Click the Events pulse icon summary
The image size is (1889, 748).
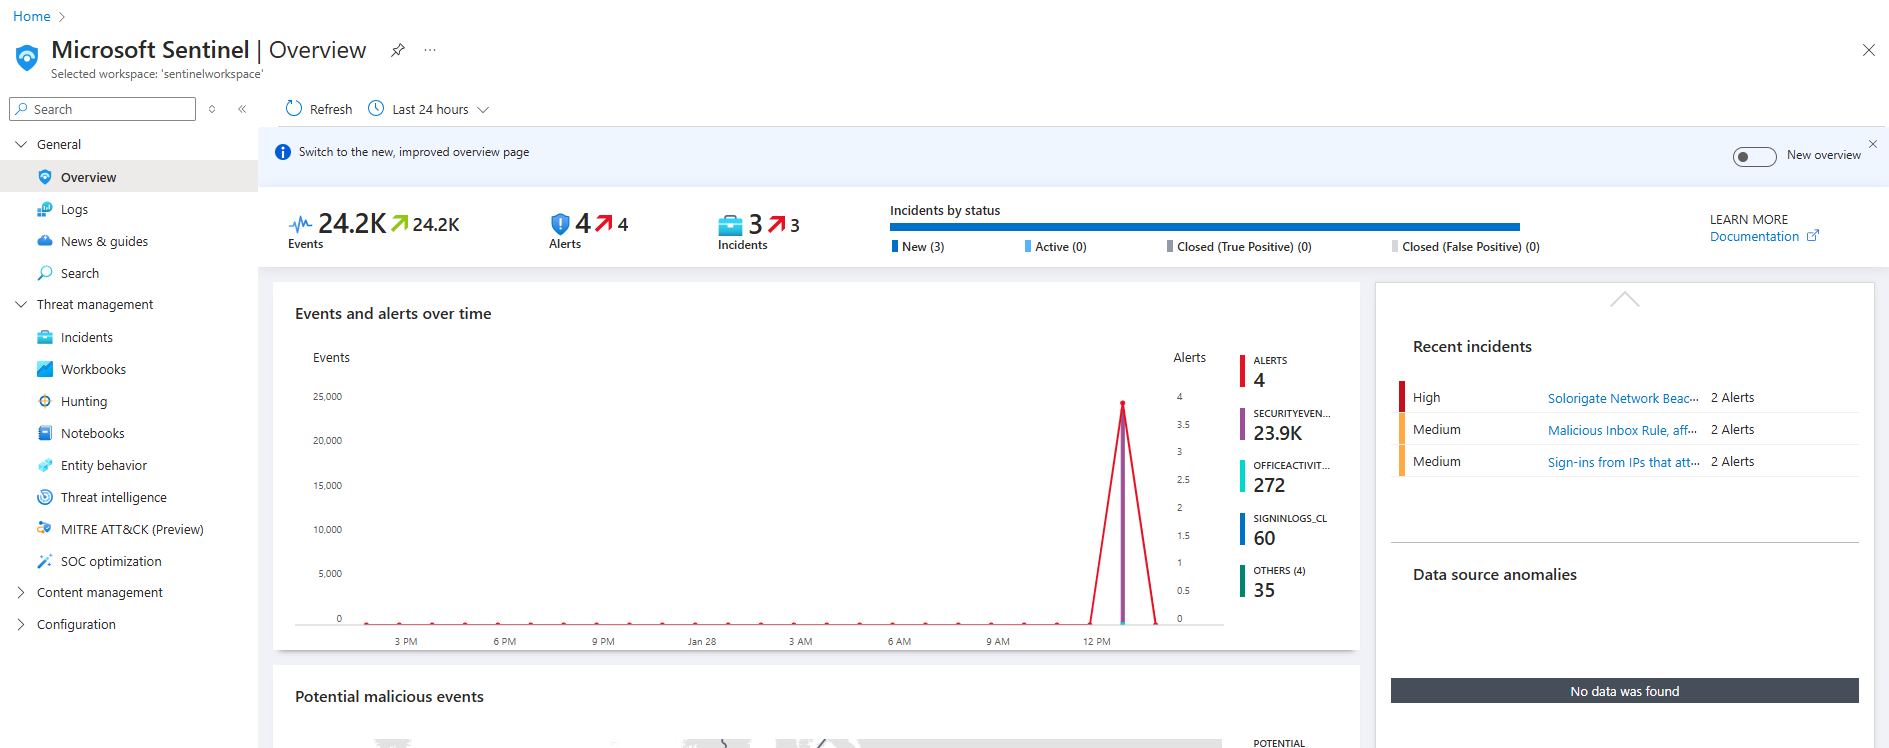click(300, 224)
